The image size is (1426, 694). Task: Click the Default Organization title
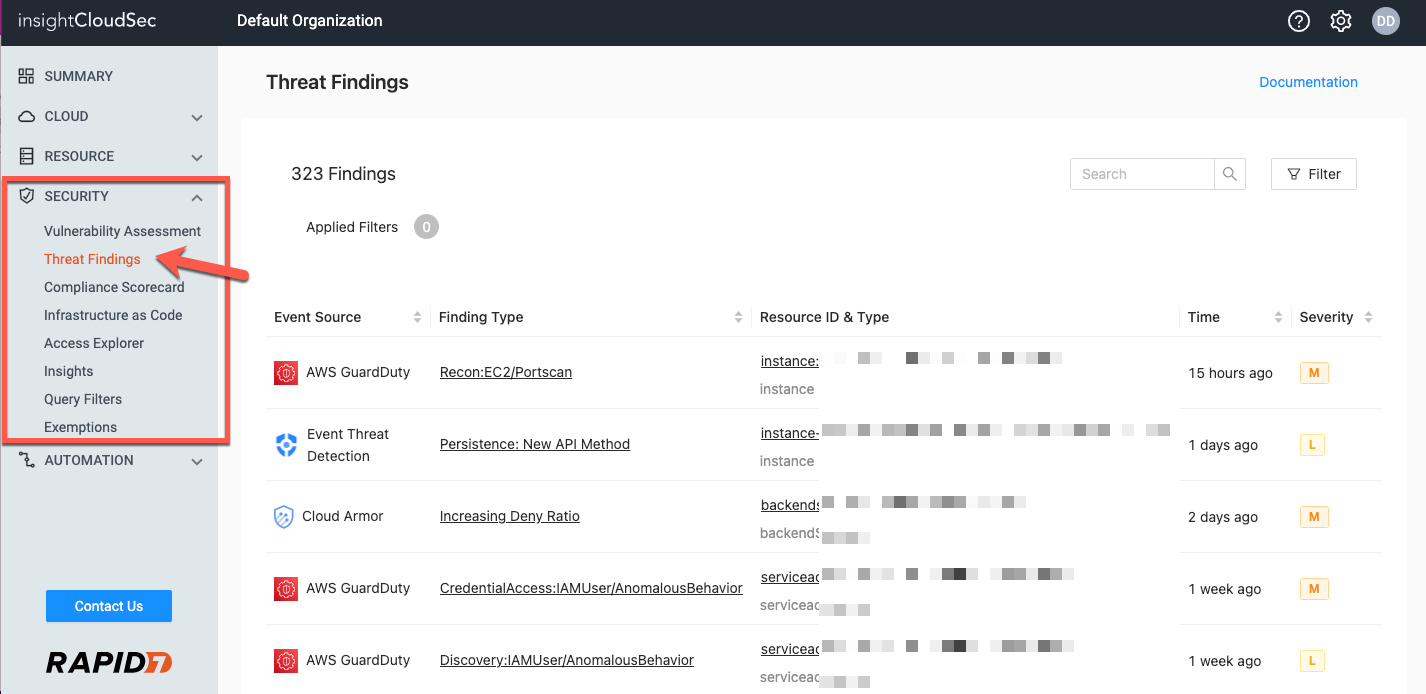pyautogui.click(x=309, y=20)
